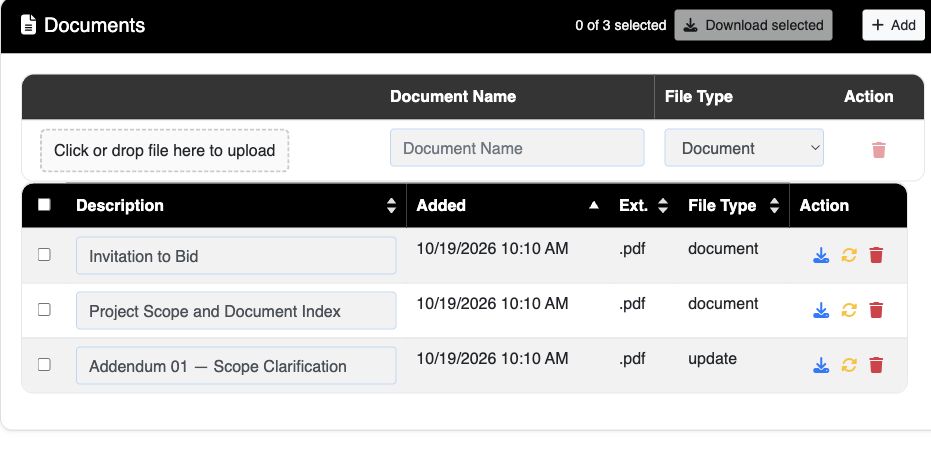
Task: Focus the Document Name input field
Action: (x=517, y=148)
